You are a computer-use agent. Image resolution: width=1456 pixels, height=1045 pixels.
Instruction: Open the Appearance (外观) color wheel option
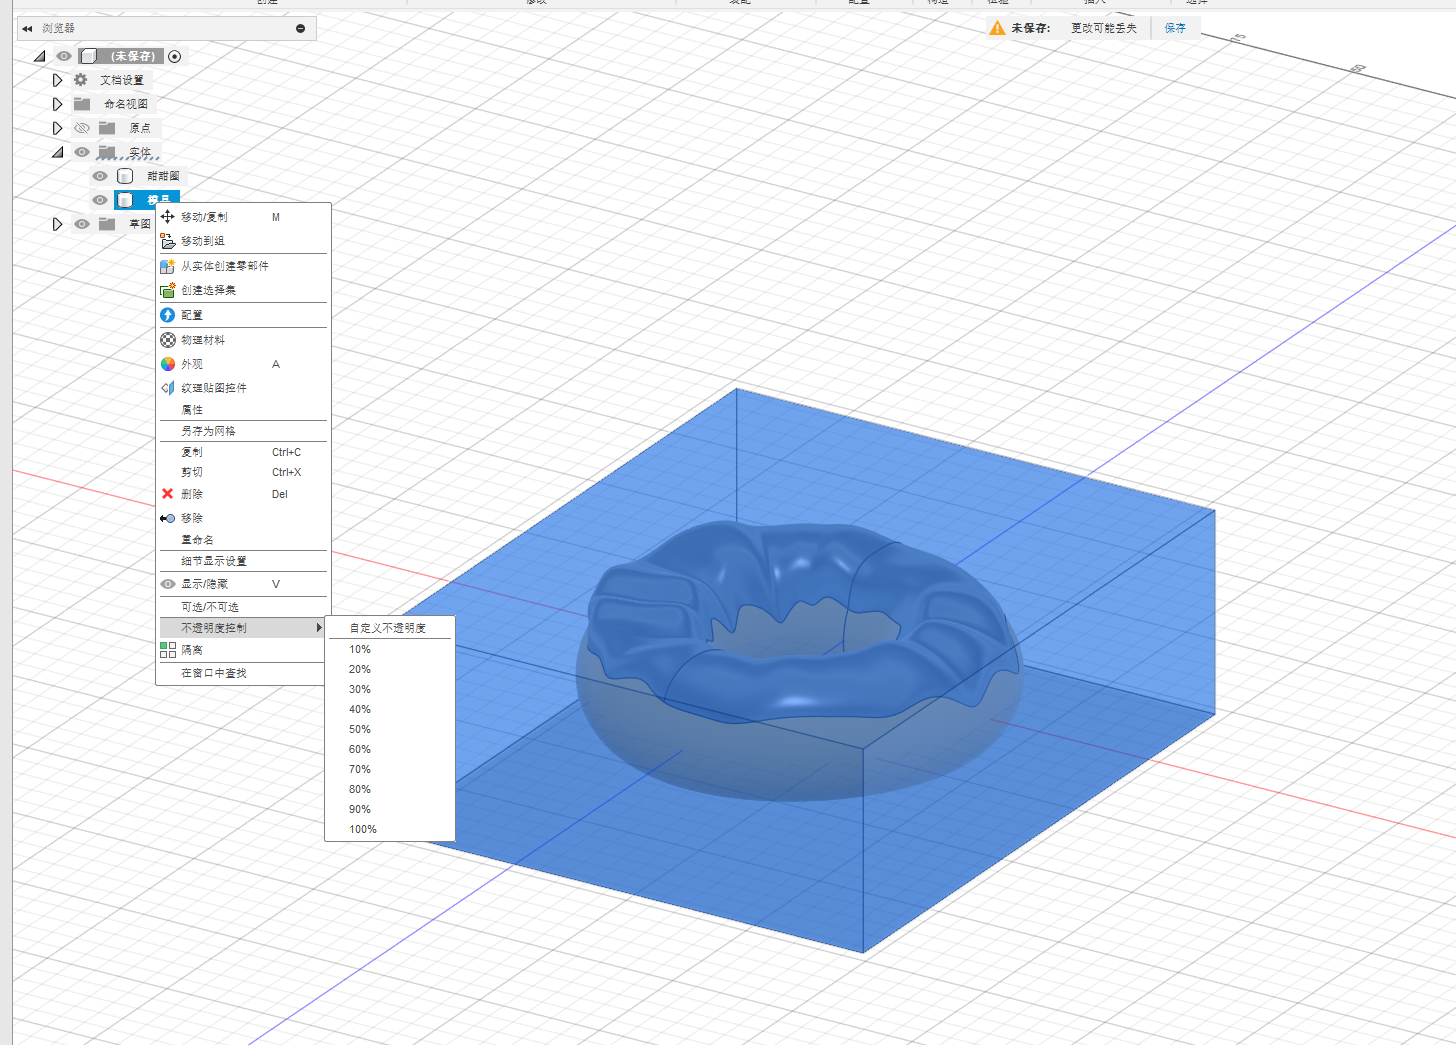pos(168,364)
